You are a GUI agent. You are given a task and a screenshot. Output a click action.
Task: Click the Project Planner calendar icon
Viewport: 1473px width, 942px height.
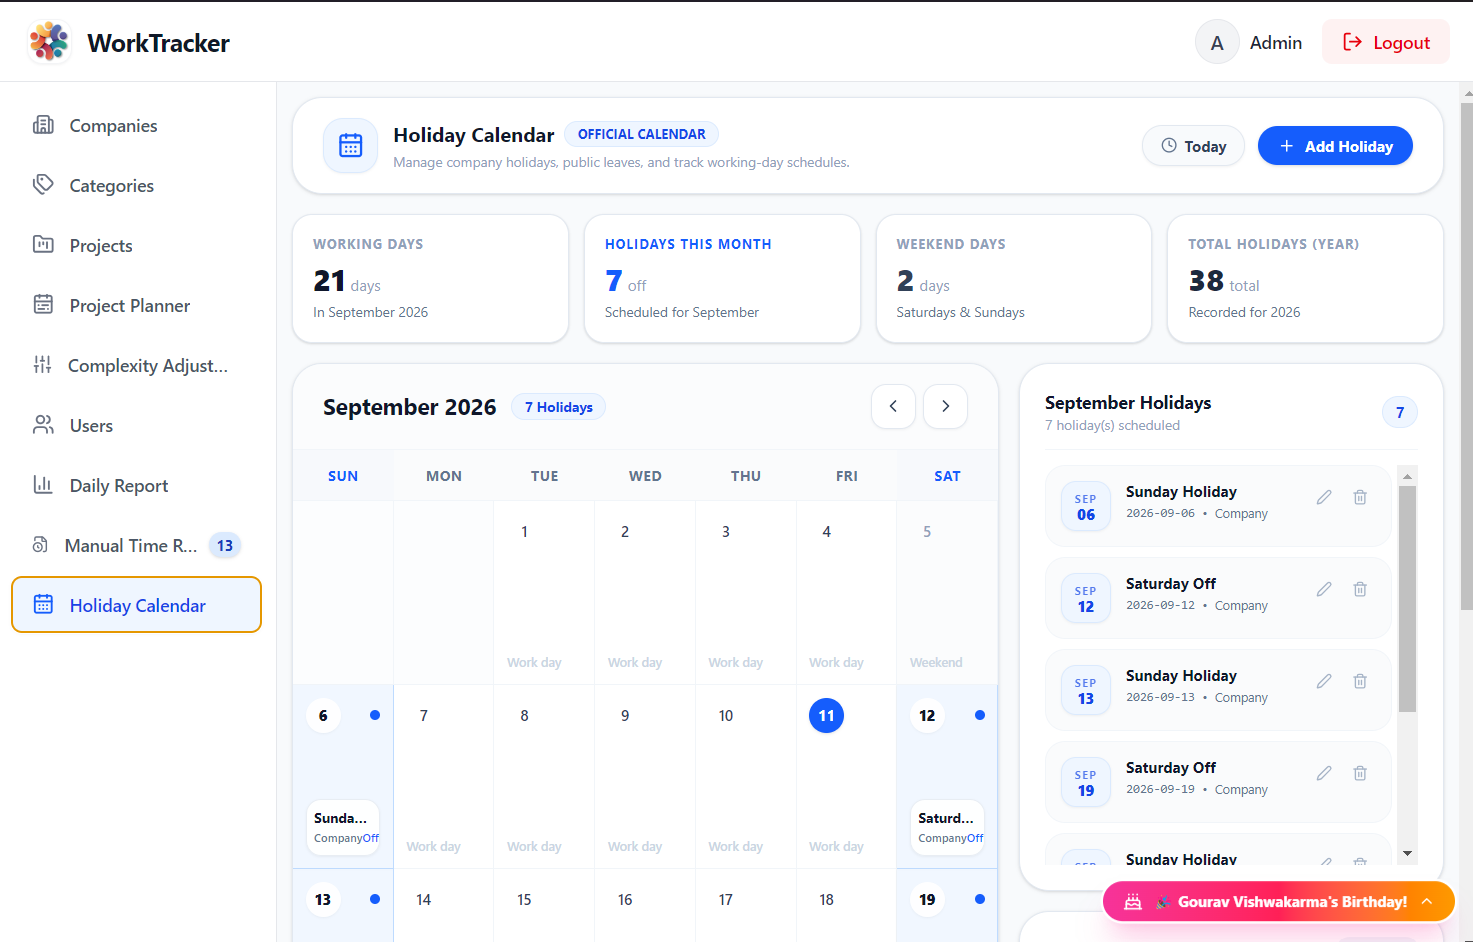(43, 305)
